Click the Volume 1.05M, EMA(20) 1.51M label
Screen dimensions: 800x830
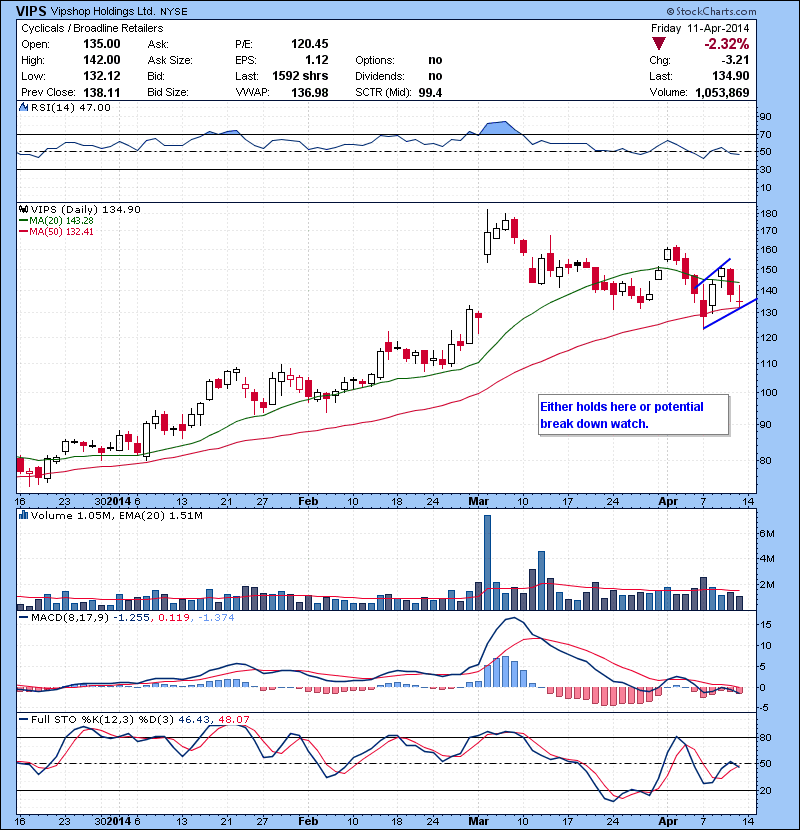pyautogui.click(x=116, y=515)
